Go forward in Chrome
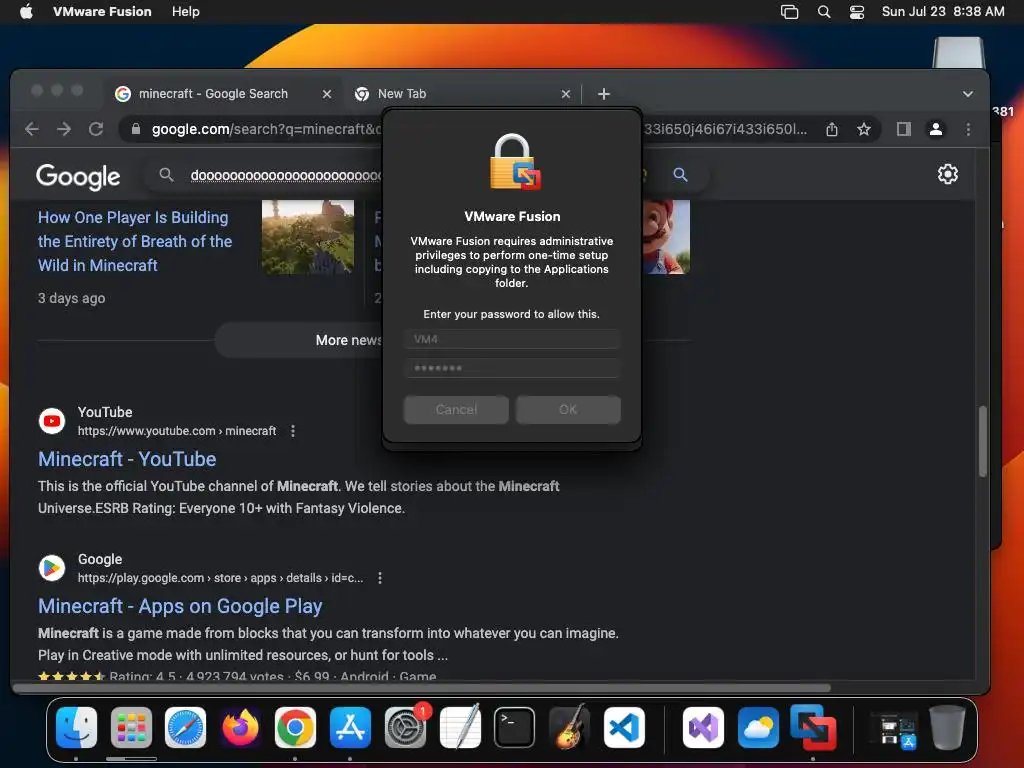This screenshot has width=1024, height=768. (x=64, y=129)
